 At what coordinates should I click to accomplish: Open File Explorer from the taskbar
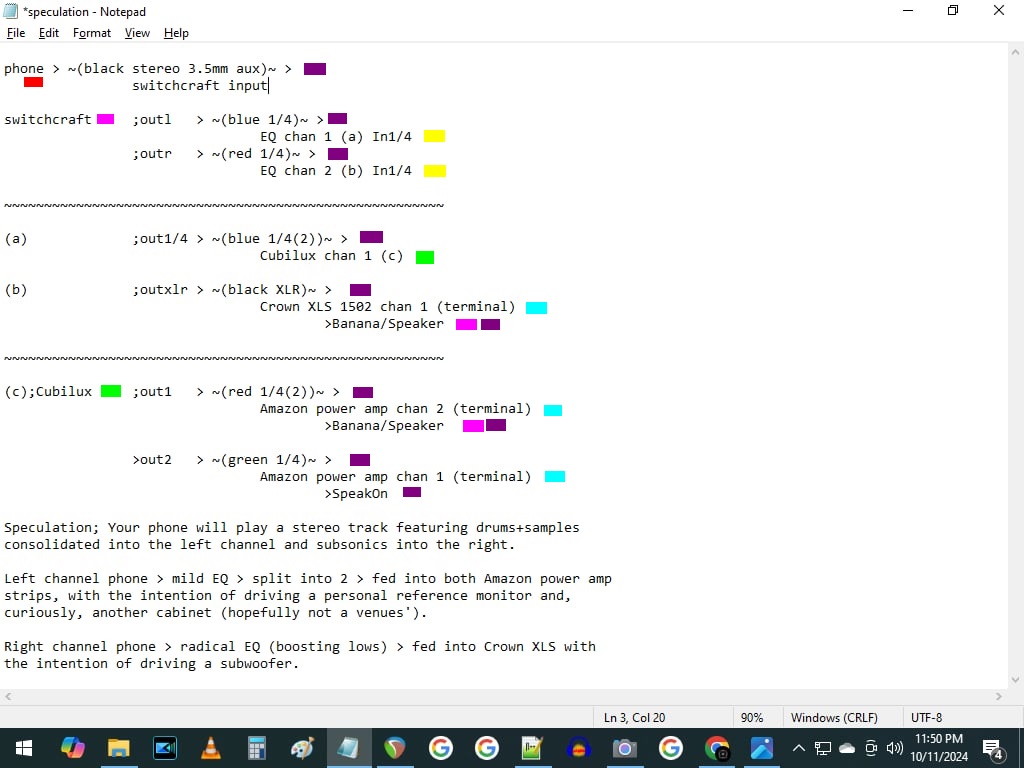[x=119, y=748]
